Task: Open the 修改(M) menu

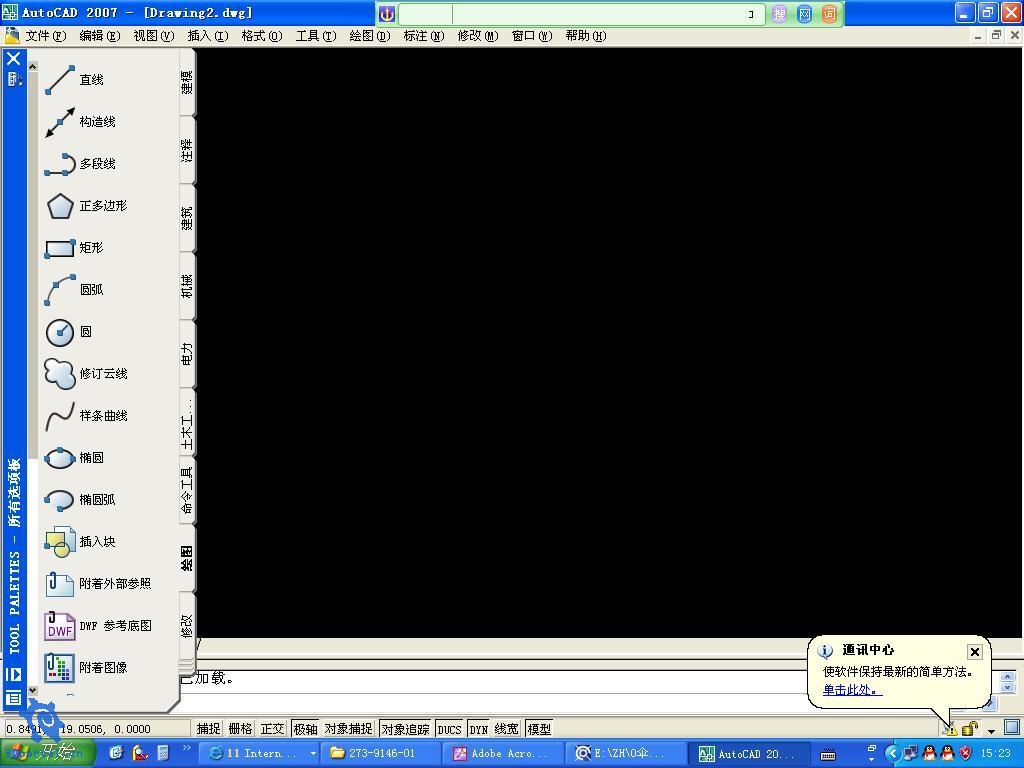Action: tap(478, 36)
